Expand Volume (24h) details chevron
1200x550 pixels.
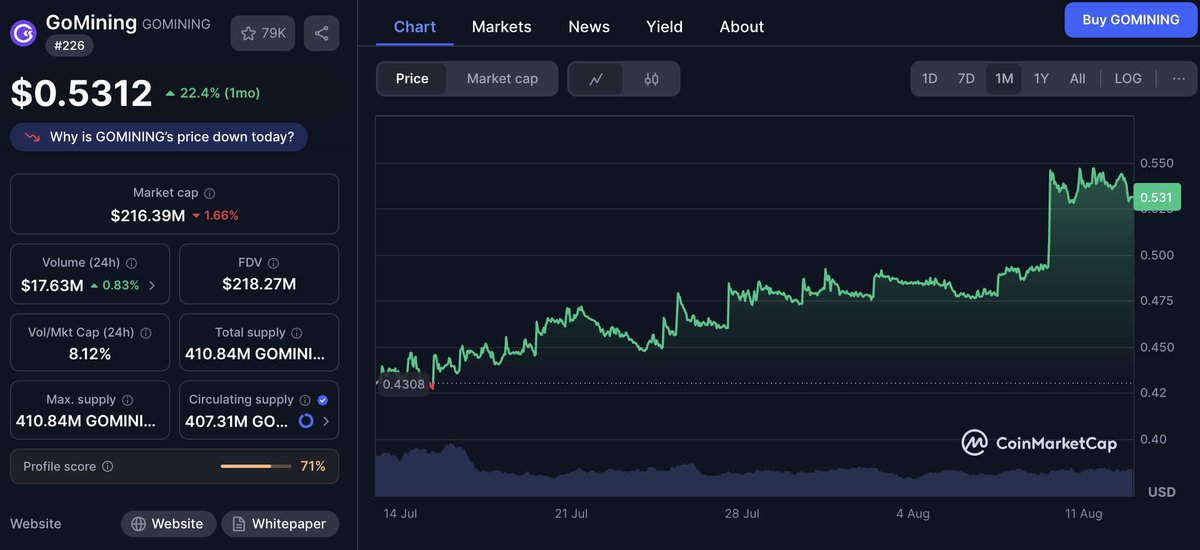click(152, 285)
